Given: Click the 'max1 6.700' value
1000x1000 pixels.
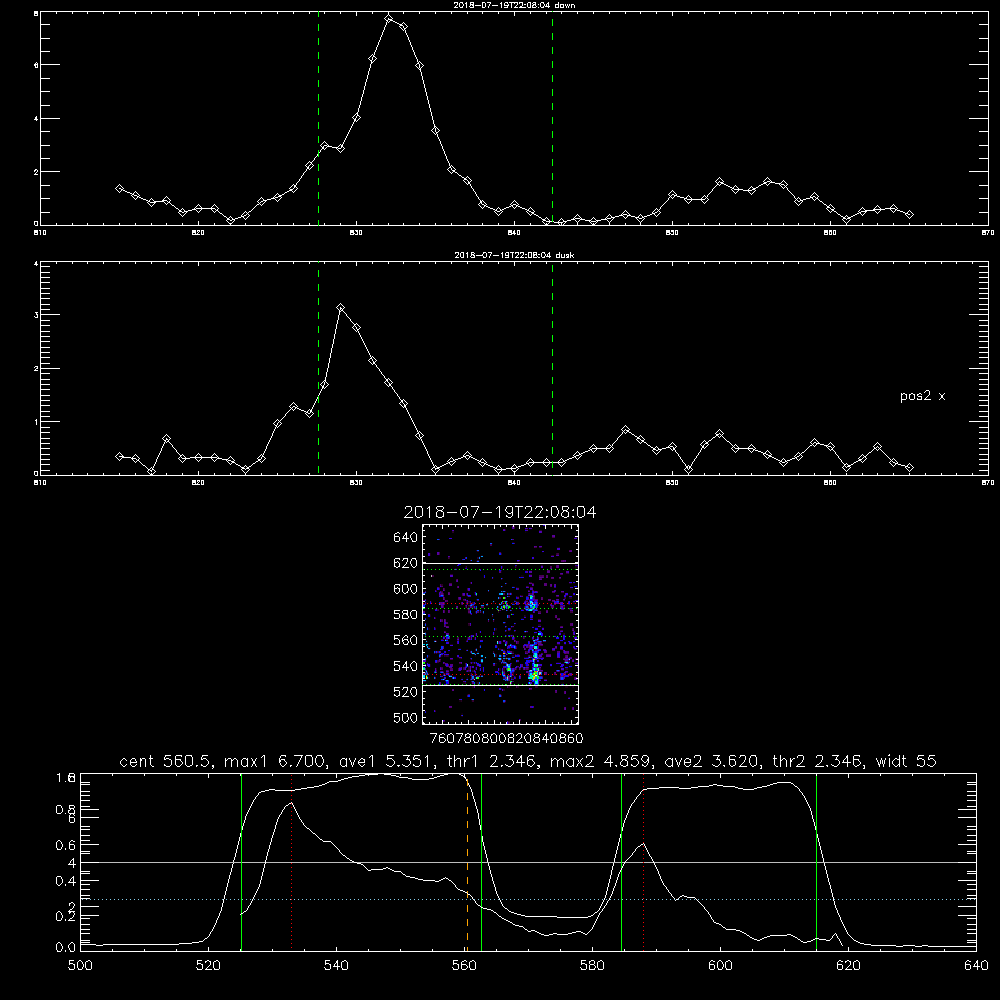Looking at the screenshot, I should pyautogui.click(x=272, y=761).
